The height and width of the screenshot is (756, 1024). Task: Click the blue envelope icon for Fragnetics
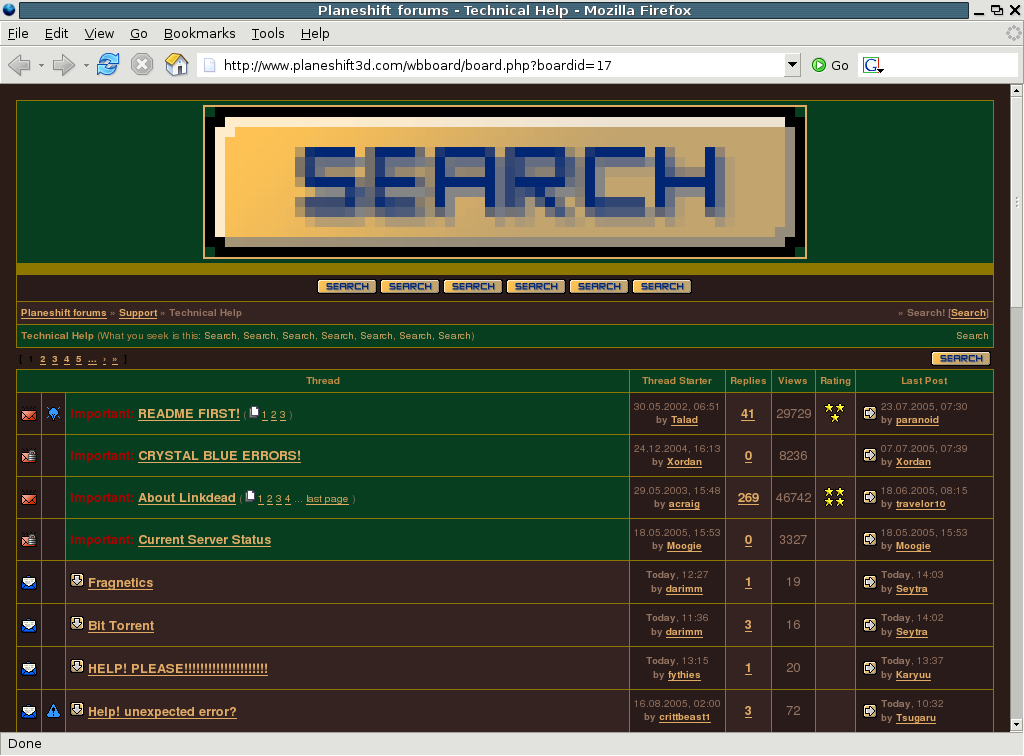[29, 582]
